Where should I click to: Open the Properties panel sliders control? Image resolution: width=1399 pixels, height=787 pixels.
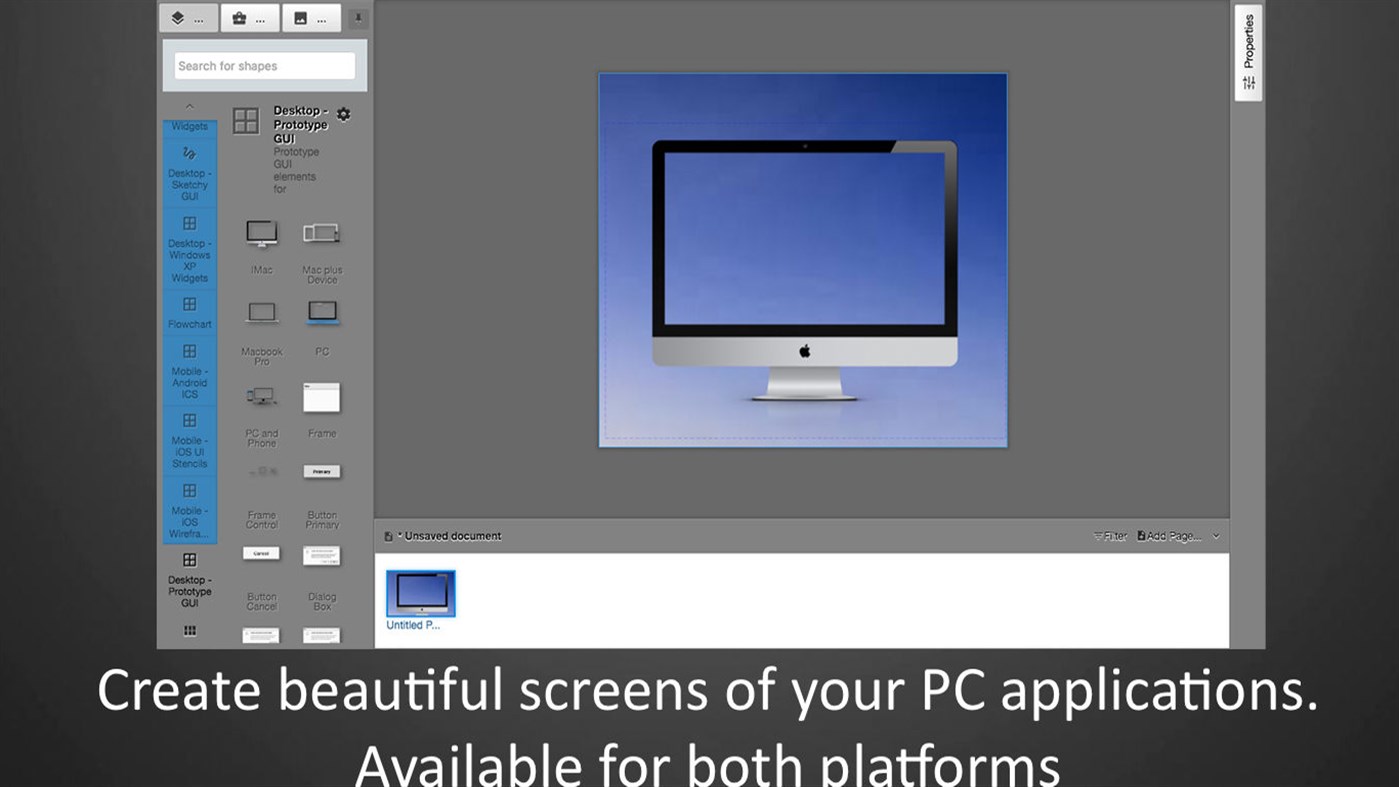coord(1248,82)
